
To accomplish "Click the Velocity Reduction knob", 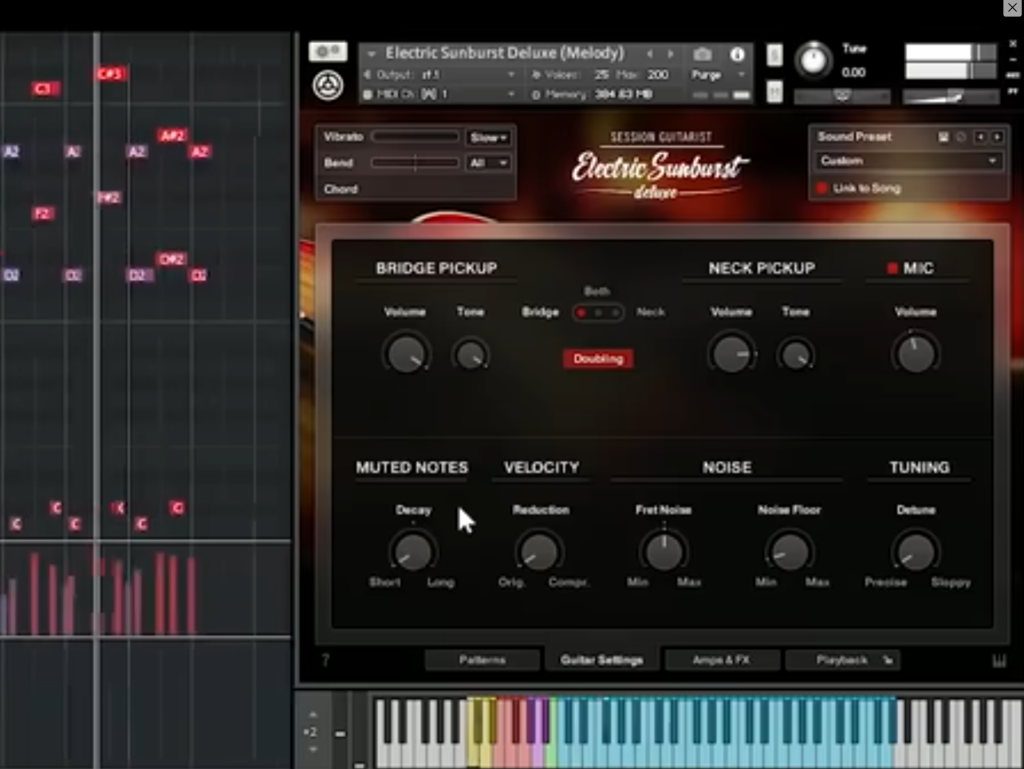I will pos(539,552).
